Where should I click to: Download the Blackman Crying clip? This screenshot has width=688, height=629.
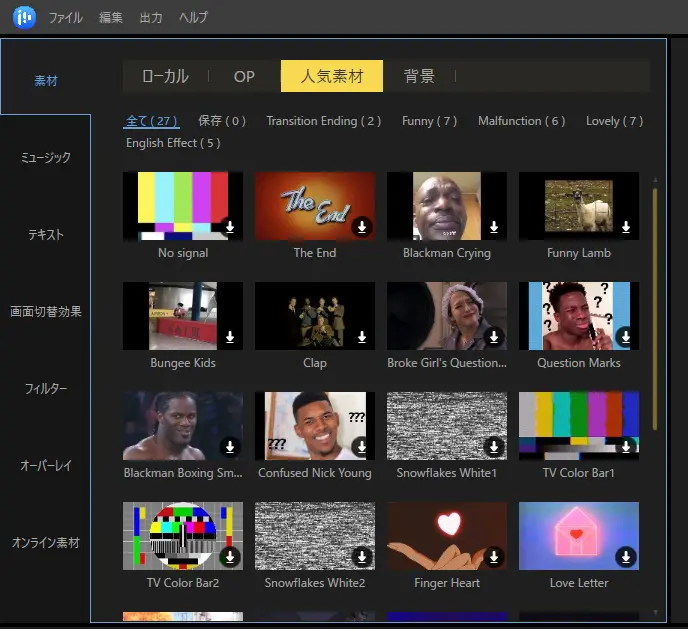tap(494, 227)
